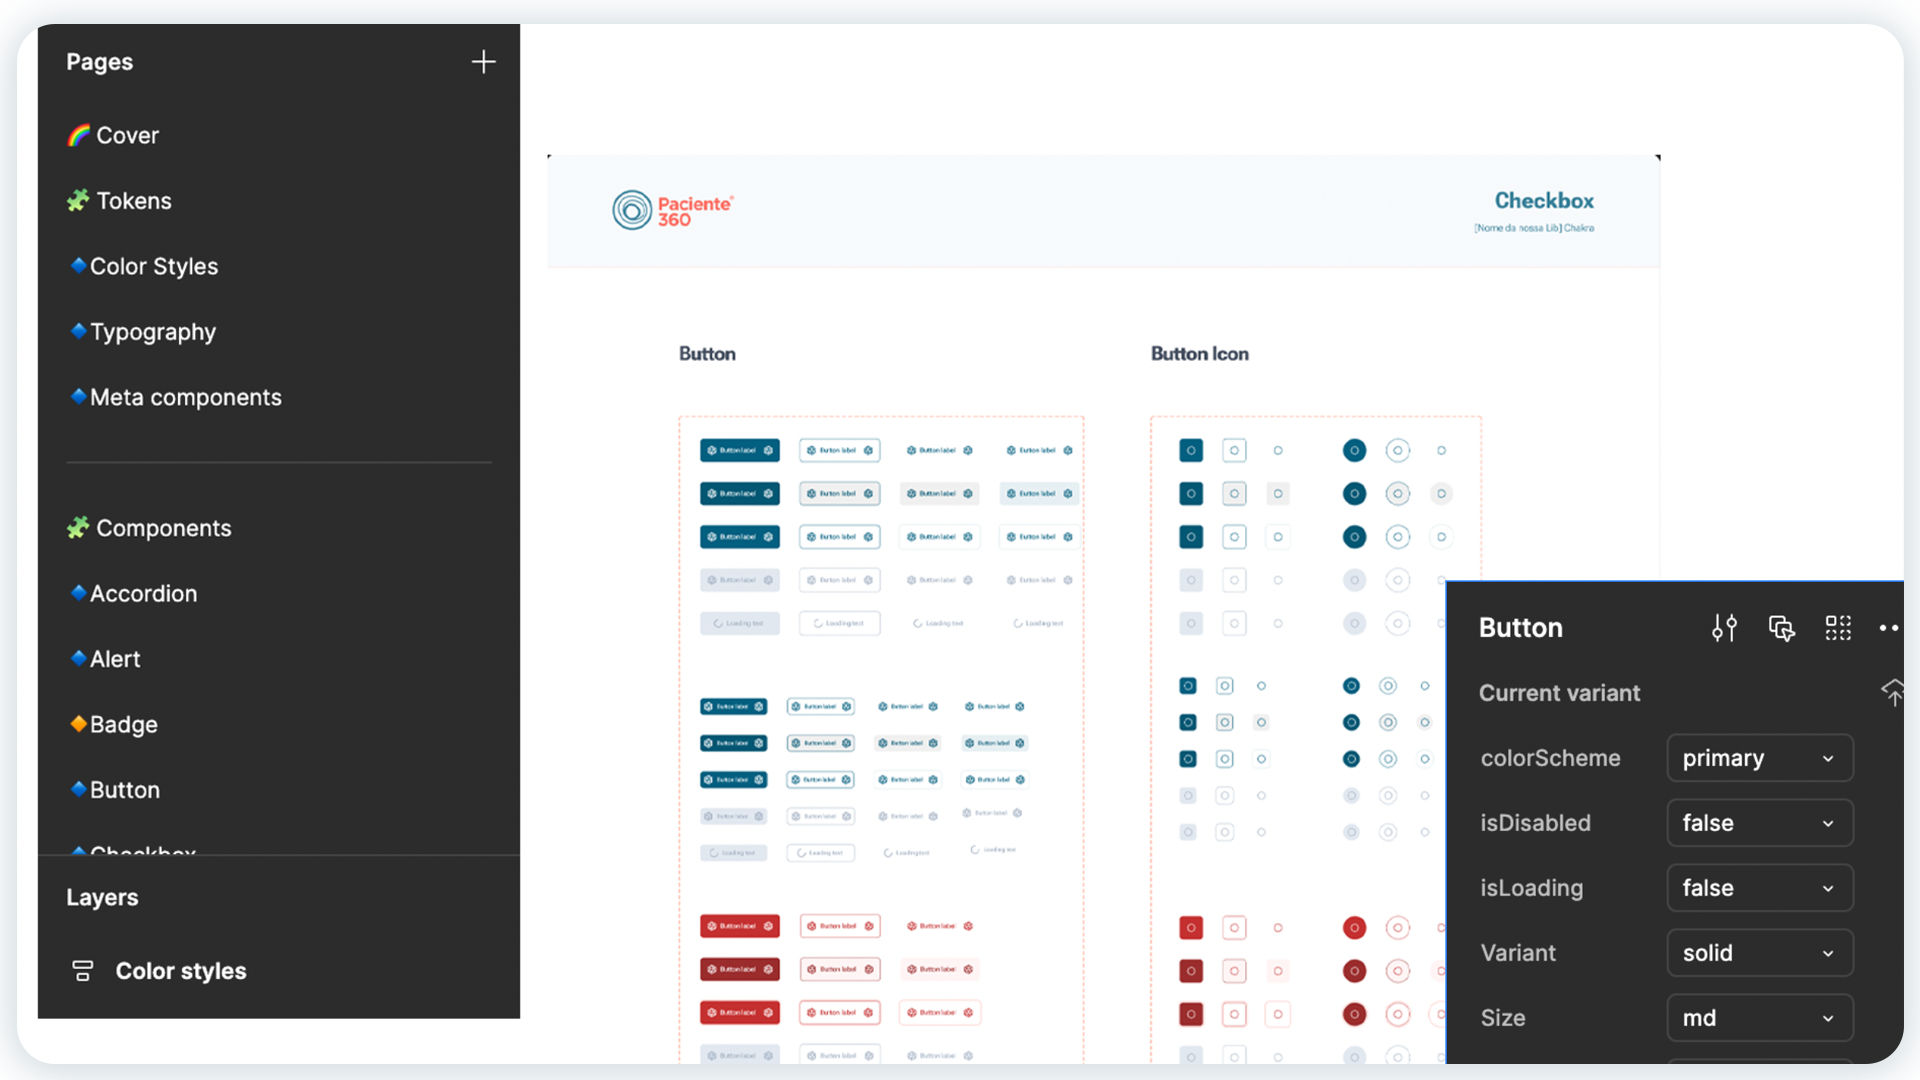Image resolution: width=1920 pixels, height=1080 pixels.
Task: Click the Pages panel header
Action: (x=99, y=62)
